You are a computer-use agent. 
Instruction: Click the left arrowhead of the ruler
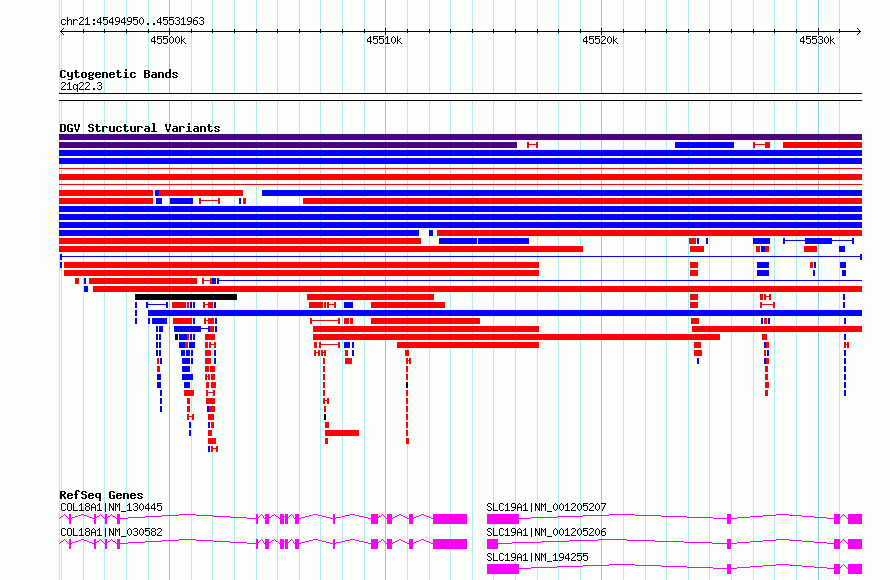(62, 31)
